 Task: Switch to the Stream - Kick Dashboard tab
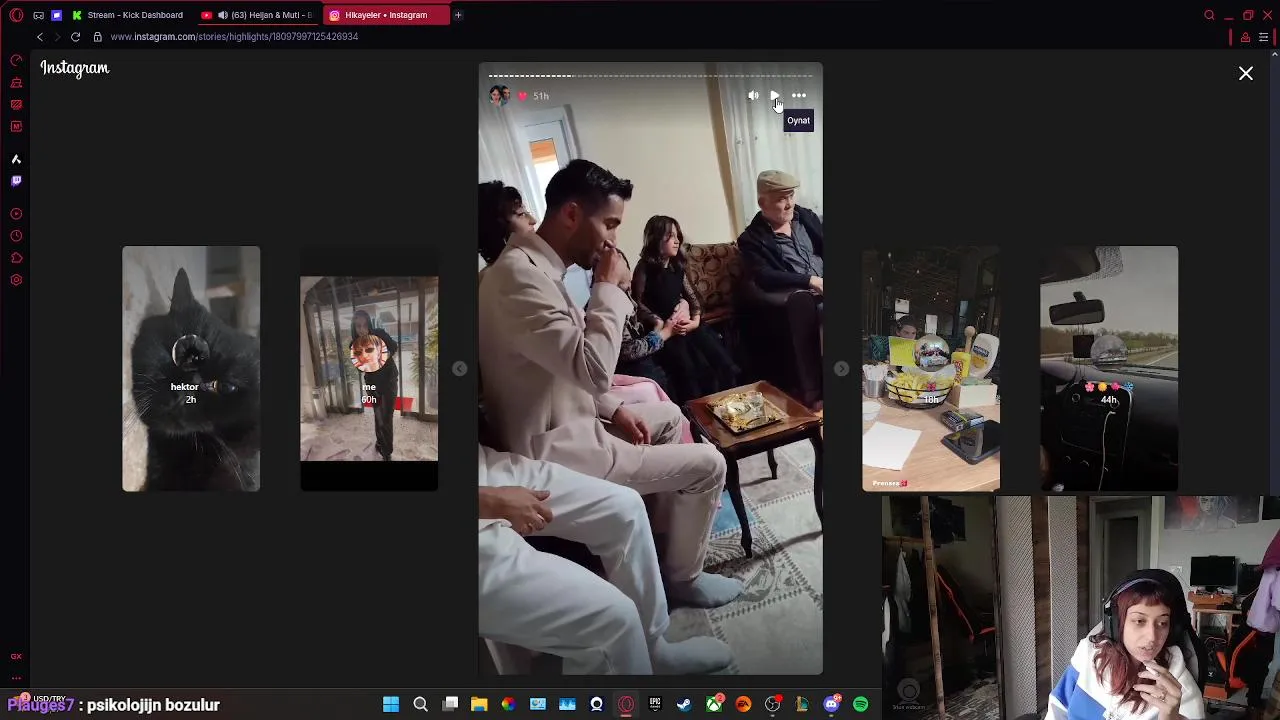(x=127, y=15)
